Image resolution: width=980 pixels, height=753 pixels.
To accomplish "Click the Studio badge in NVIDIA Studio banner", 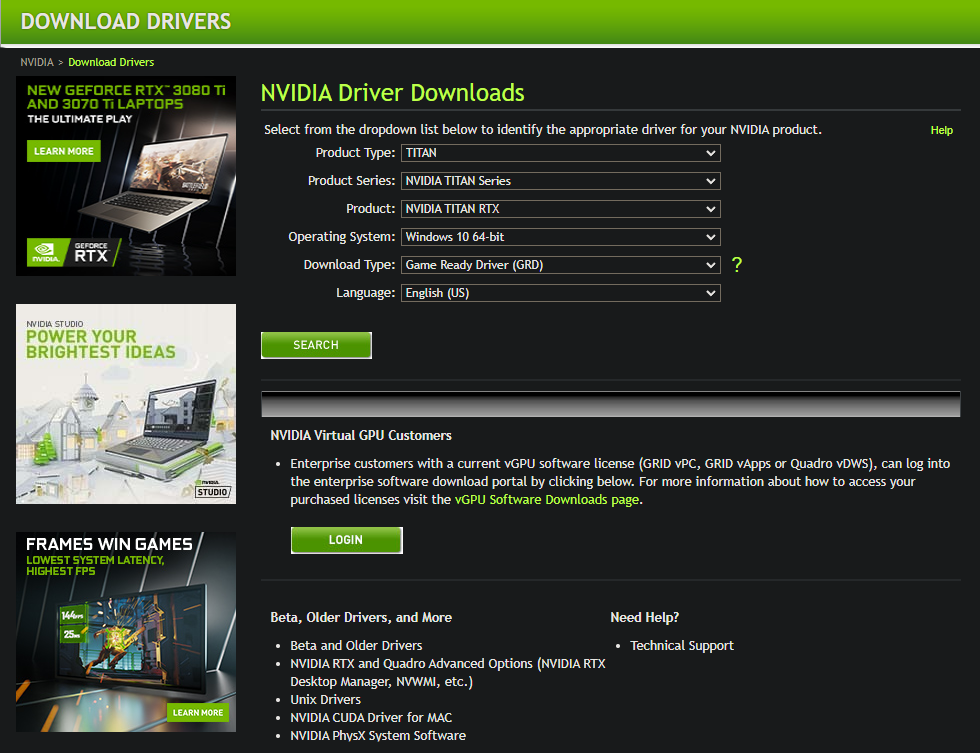I will (212, 492).
